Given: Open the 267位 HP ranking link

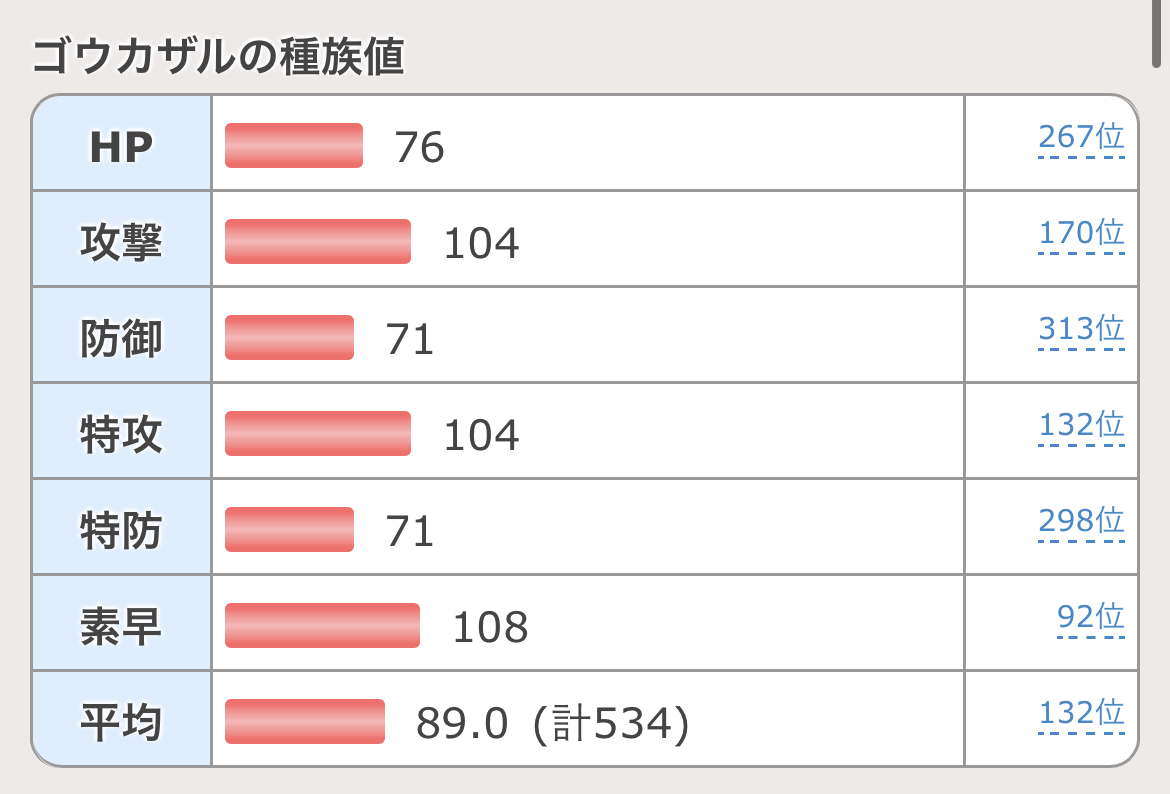Looking at the screenshot, I should coord(1081,137).
